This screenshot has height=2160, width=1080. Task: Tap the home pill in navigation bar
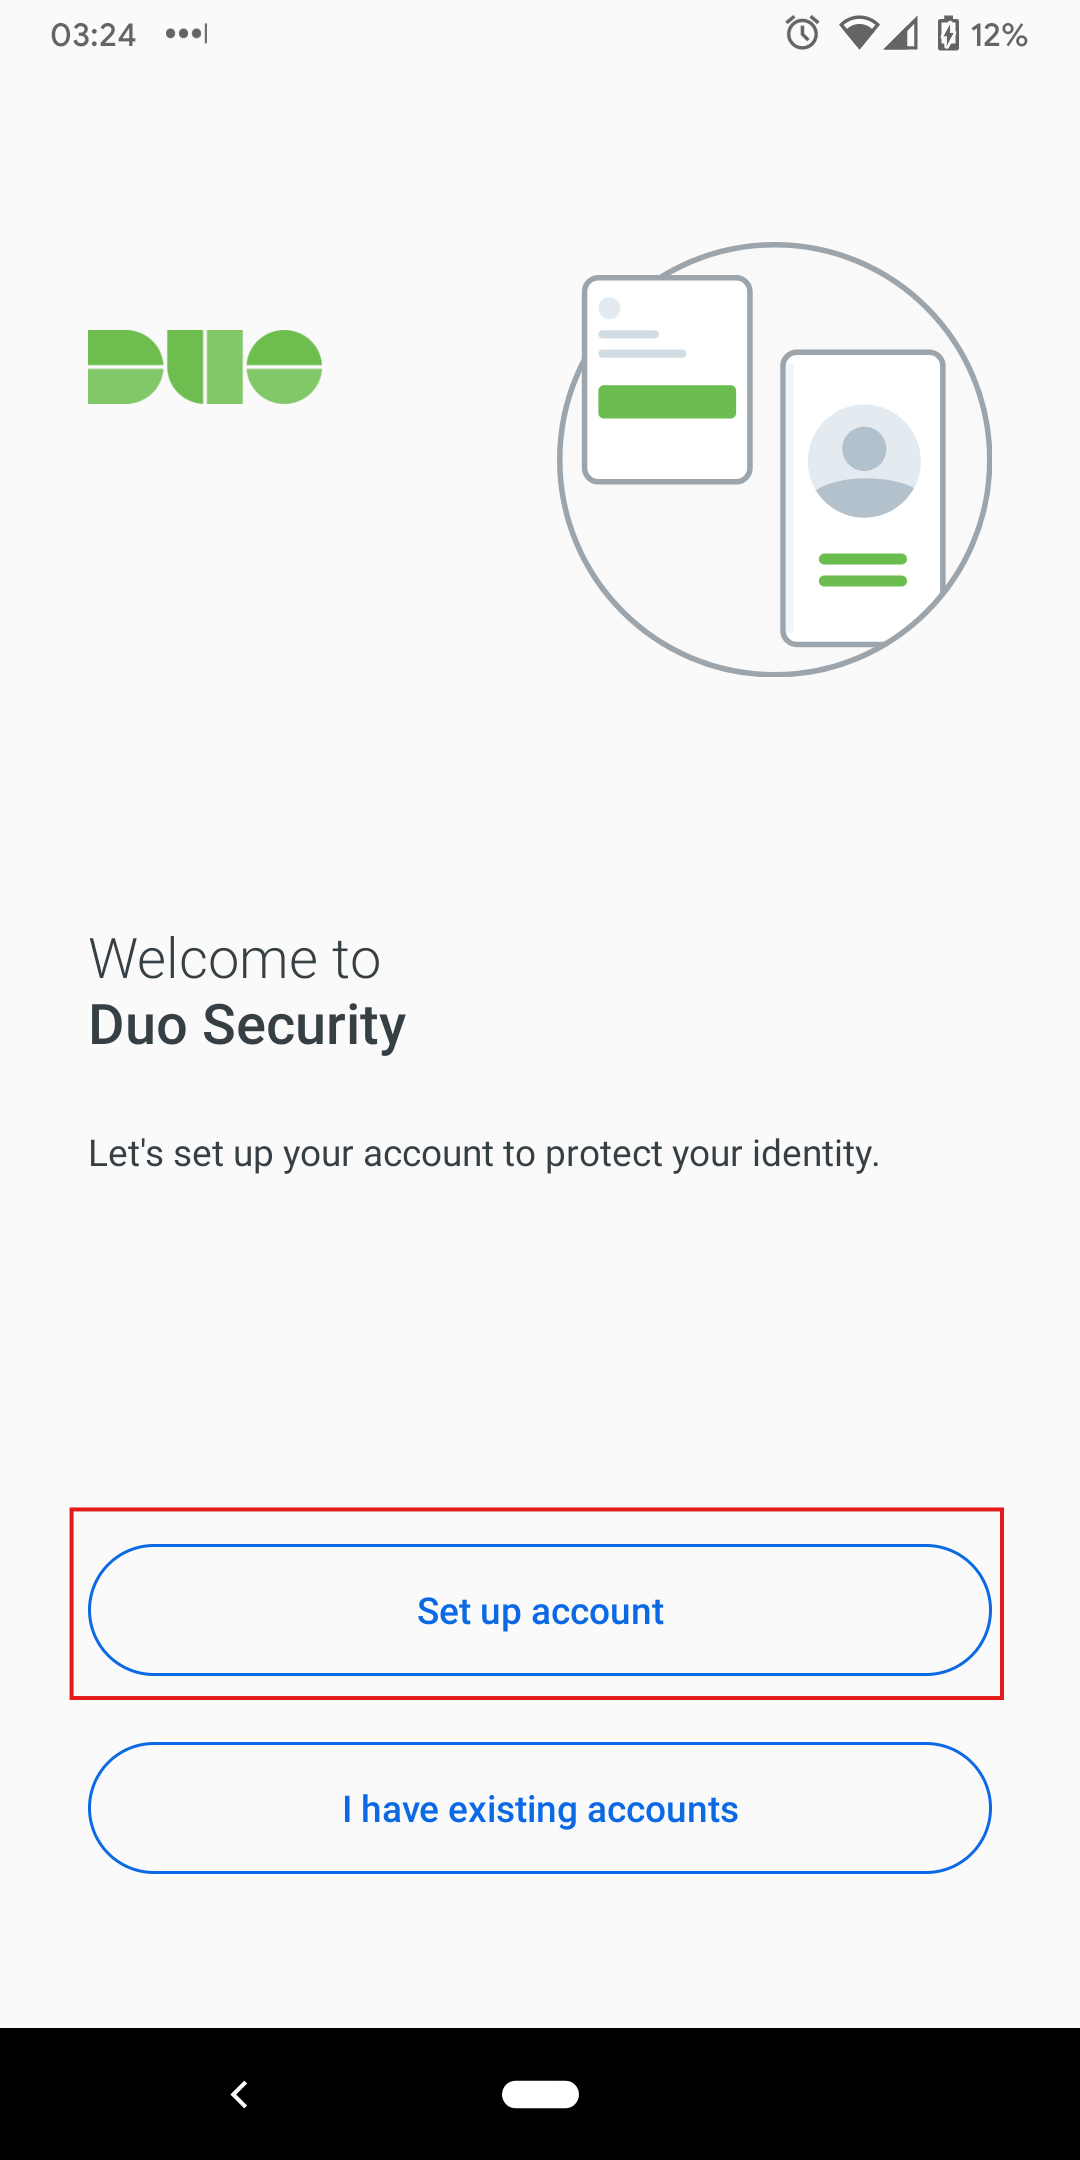[540, 2094]
